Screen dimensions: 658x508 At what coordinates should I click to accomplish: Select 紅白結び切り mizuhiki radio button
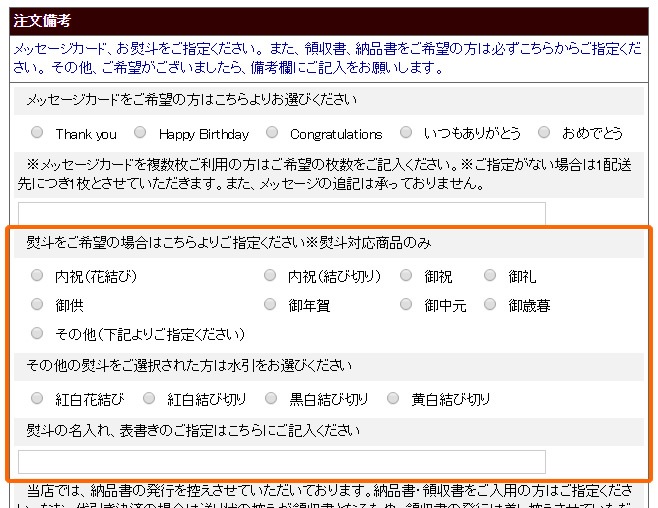[149, 398]
